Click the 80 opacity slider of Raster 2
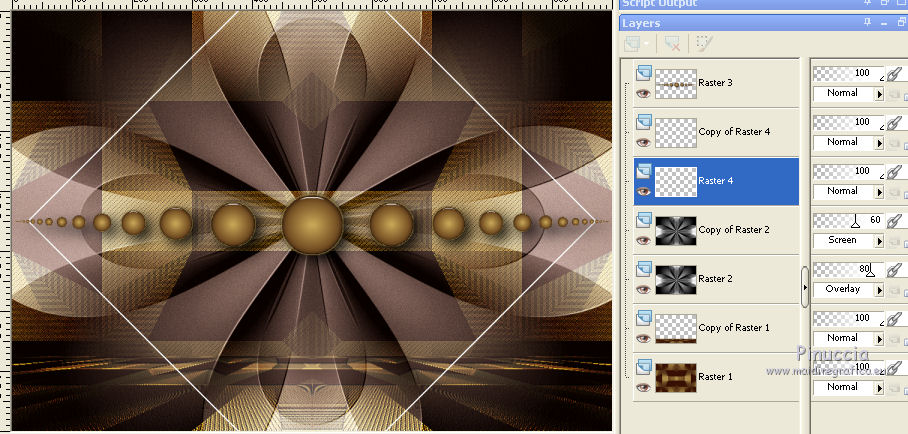908x434 pixels. pos(849,269)
